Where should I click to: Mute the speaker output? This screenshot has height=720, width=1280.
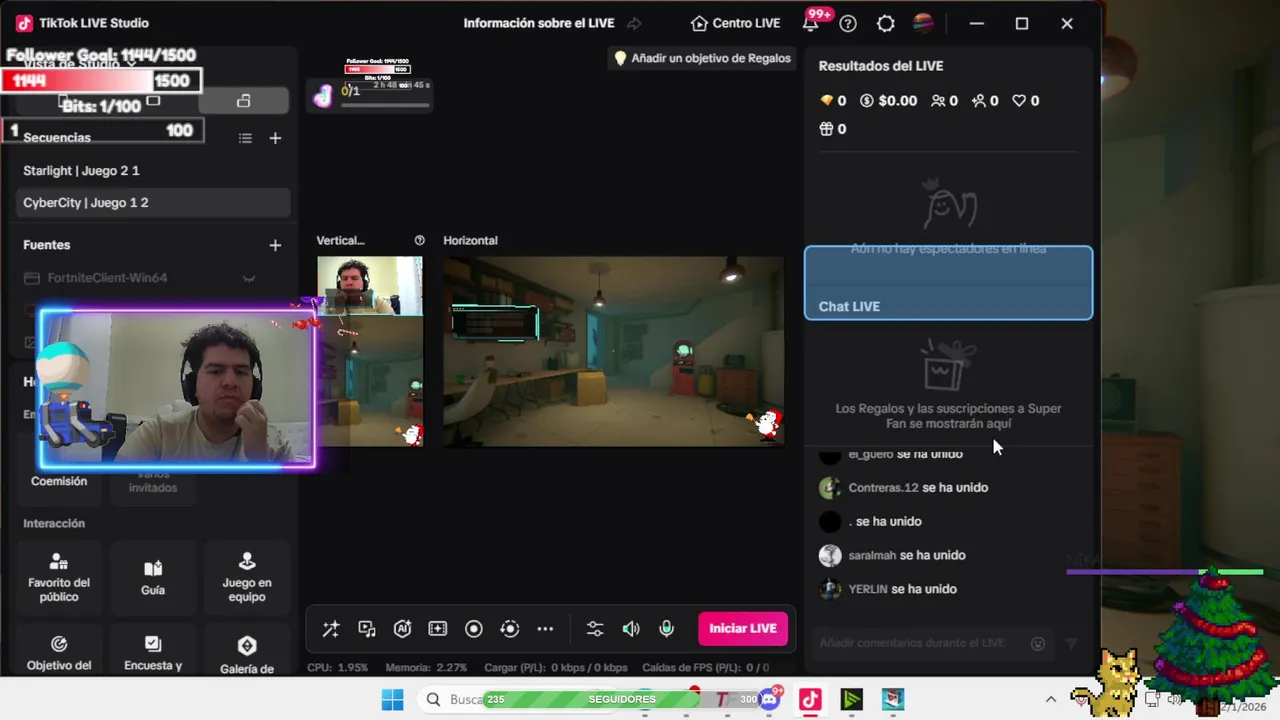(x=631, y=629)
